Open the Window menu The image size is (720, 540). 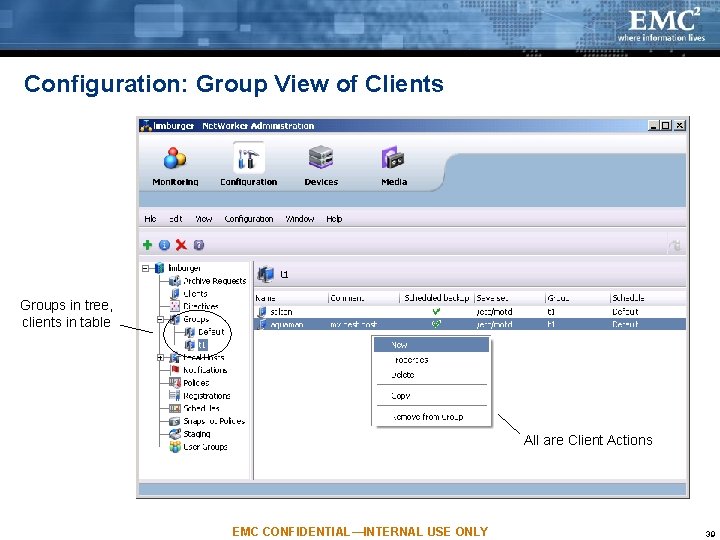pyautogui.click(x=299, y=219)
